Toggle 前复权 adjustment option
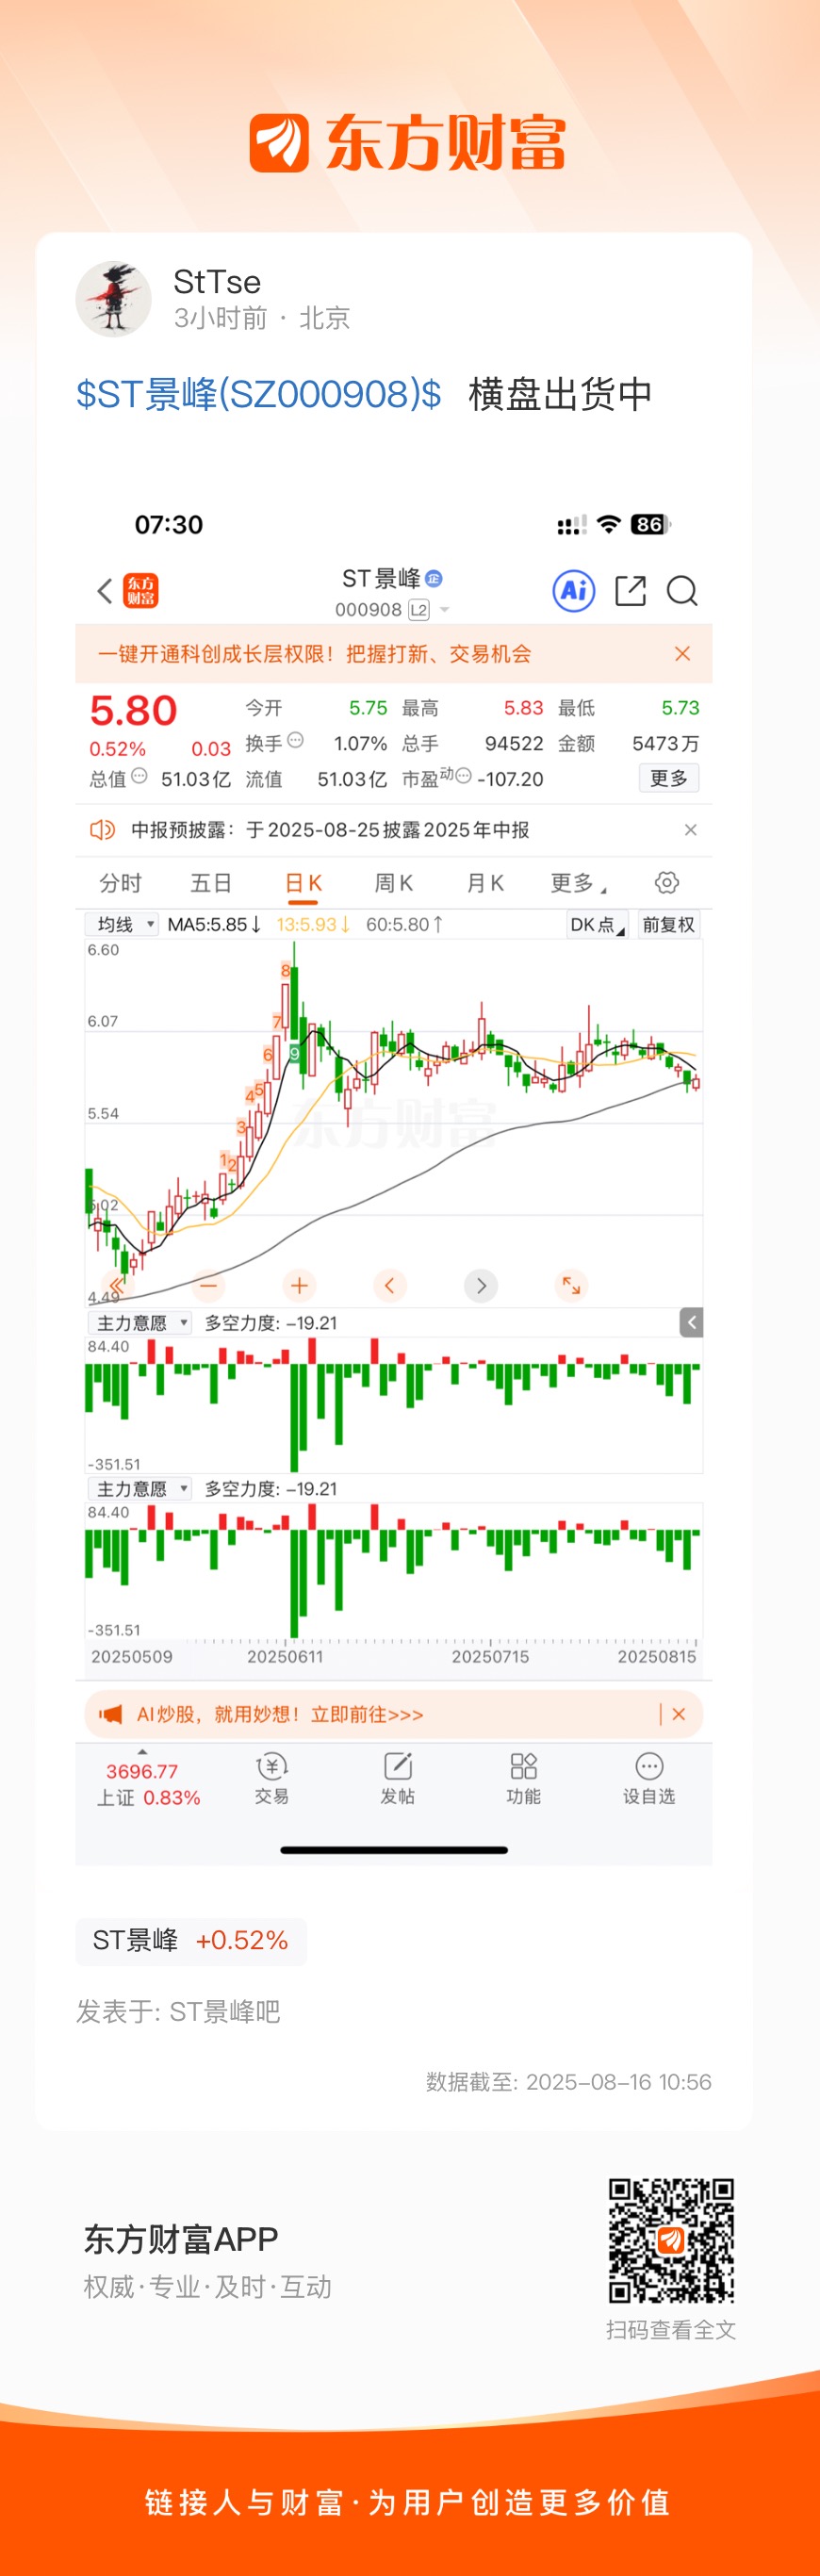Viewport: 820px width, 2576px height. (x=668, y=924)
